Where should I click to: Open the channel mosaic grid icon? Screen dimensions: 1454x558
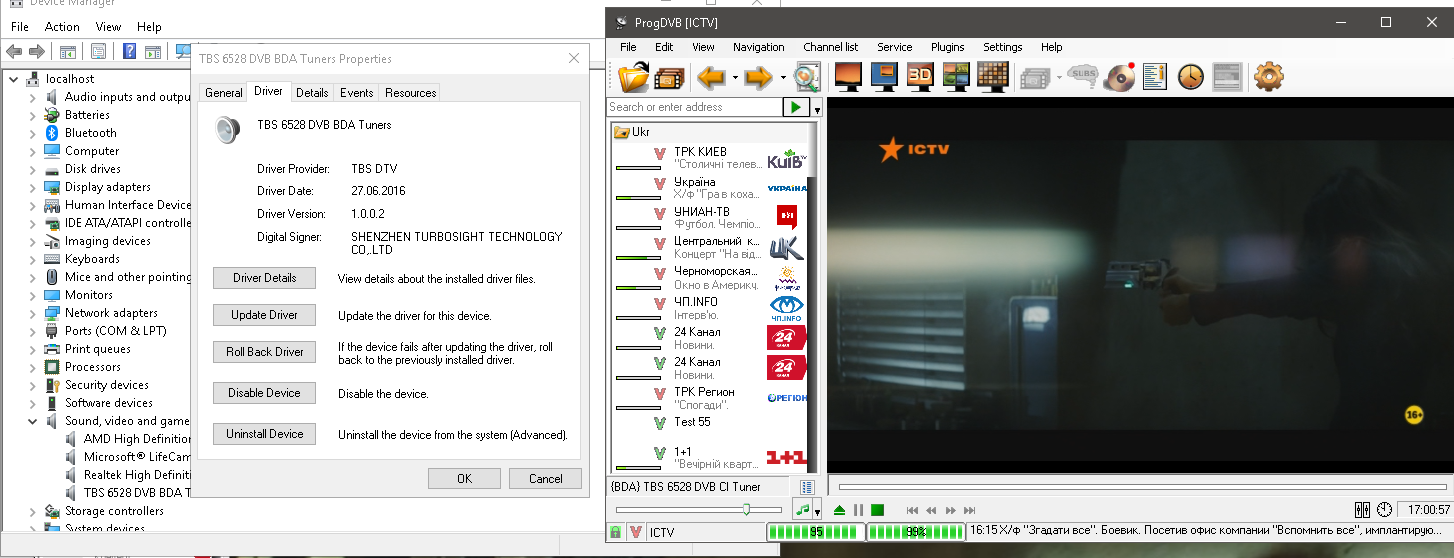pos(992,76)
